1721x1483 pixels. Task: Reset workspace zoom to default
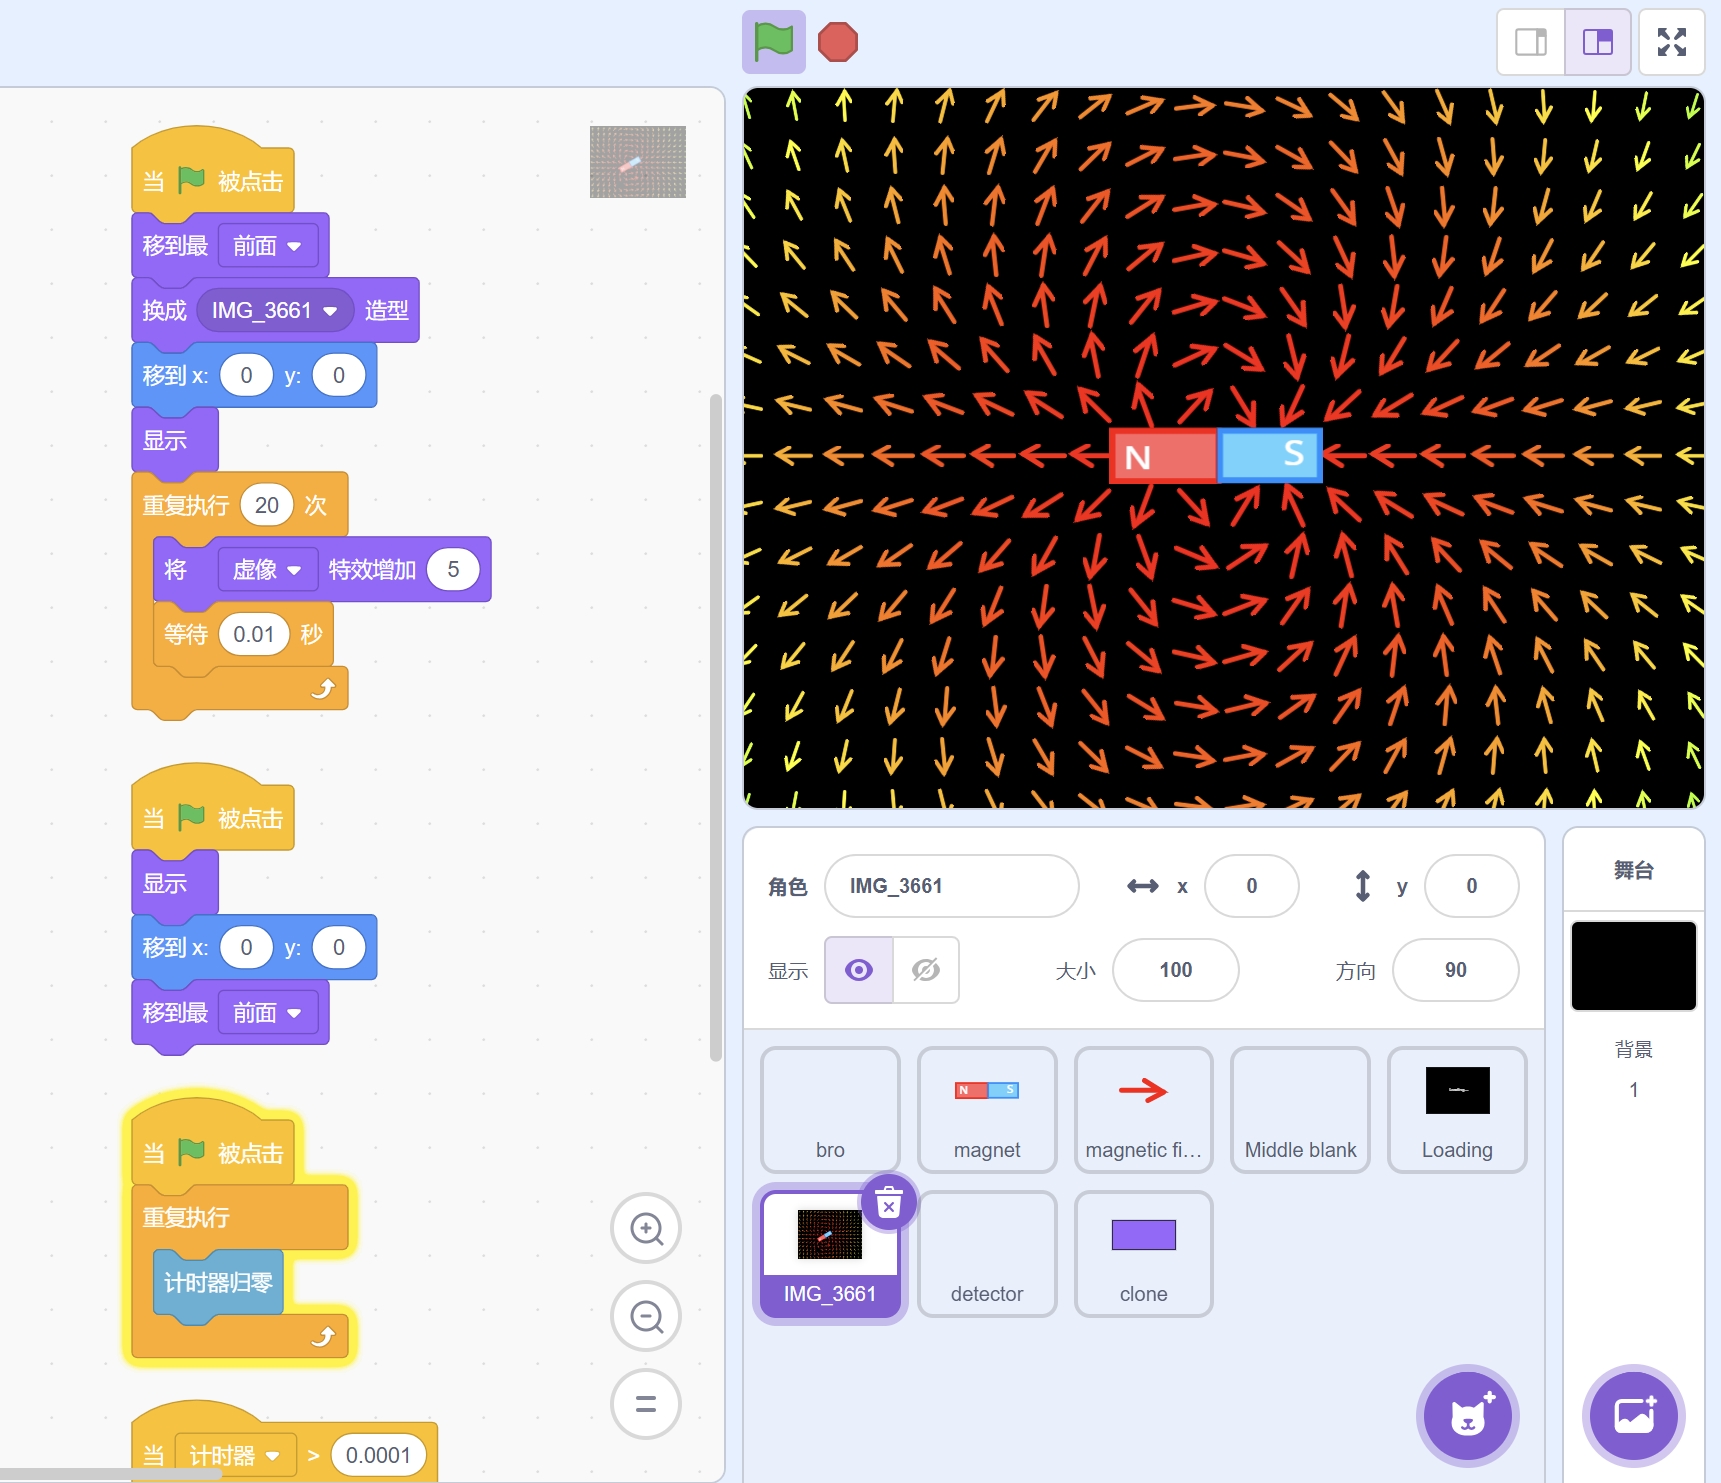click(646, 1404)
